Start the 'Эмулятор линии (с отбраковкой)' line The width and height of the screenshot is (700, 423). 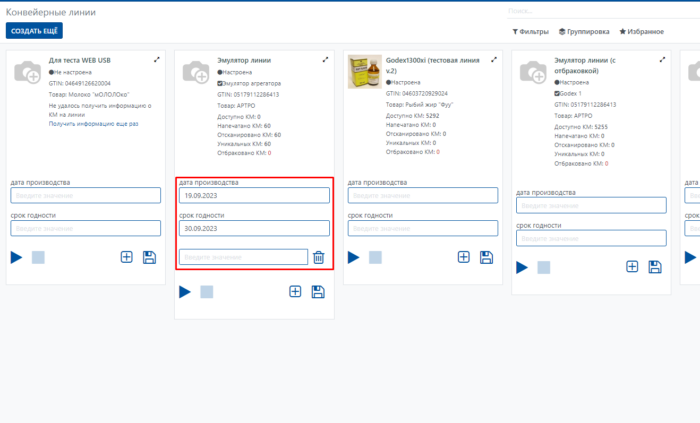point(521,267)
